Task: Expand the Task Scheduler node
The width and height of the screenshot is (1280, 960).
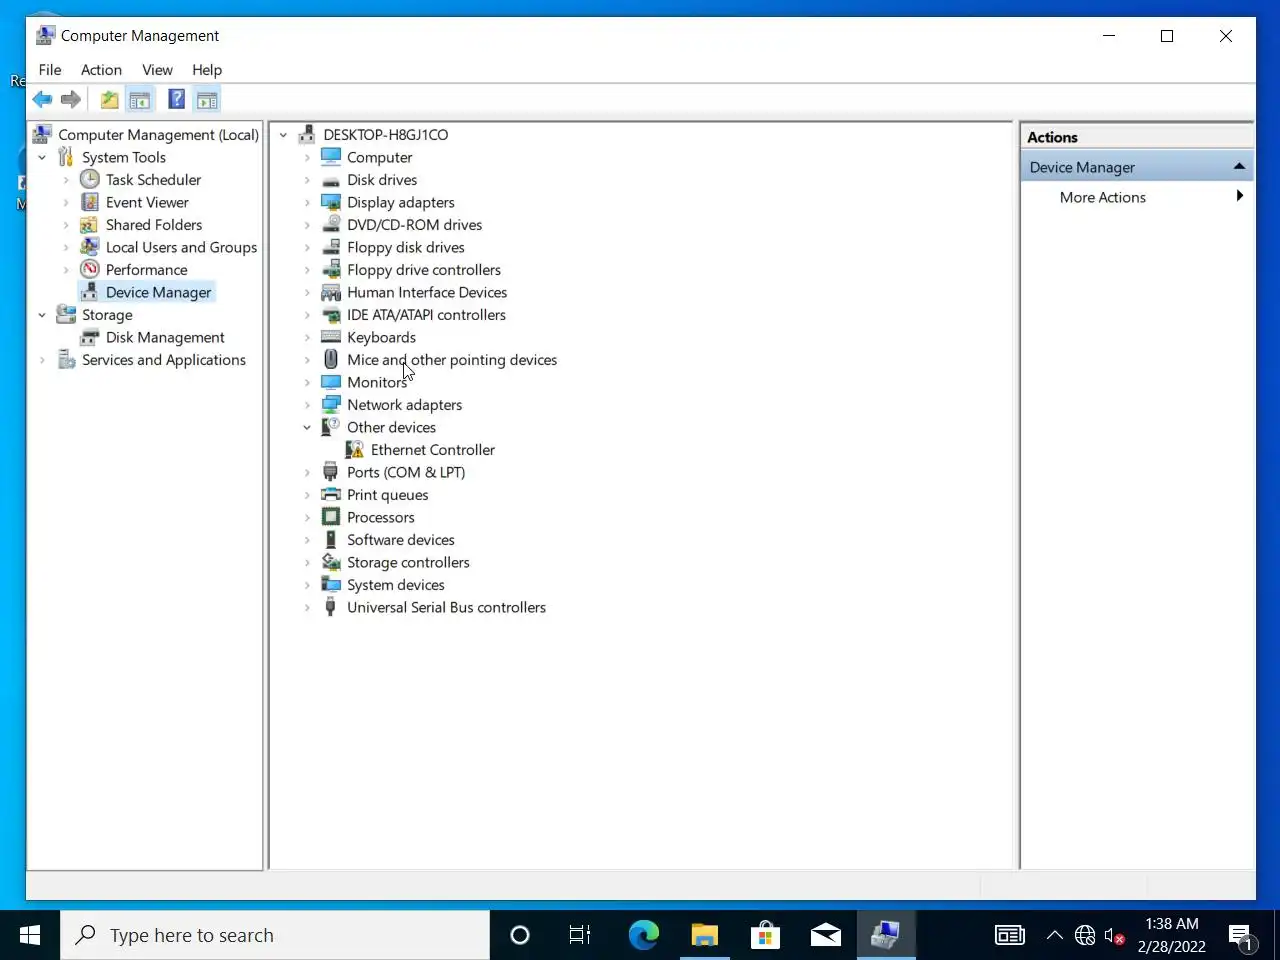Action: coord(66,180)
